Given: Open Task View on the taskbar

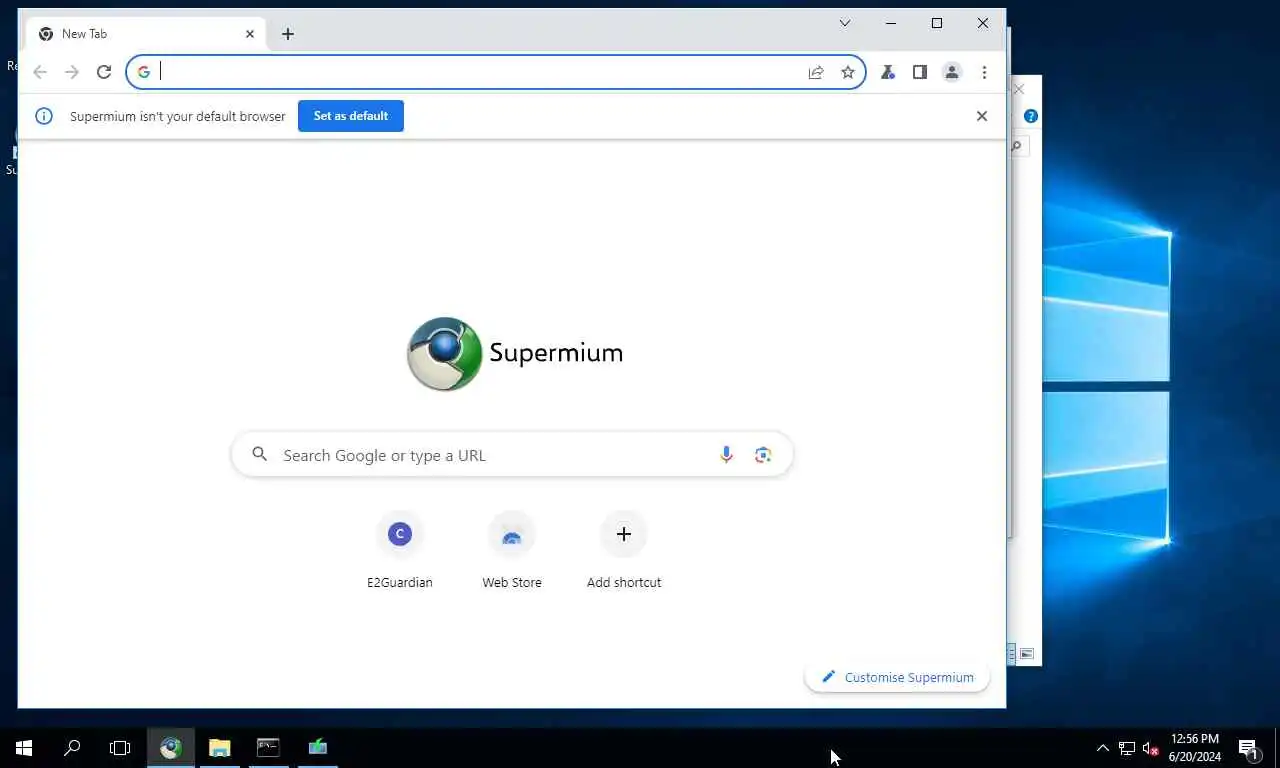Looking at the screenshot, I should 120,748.
